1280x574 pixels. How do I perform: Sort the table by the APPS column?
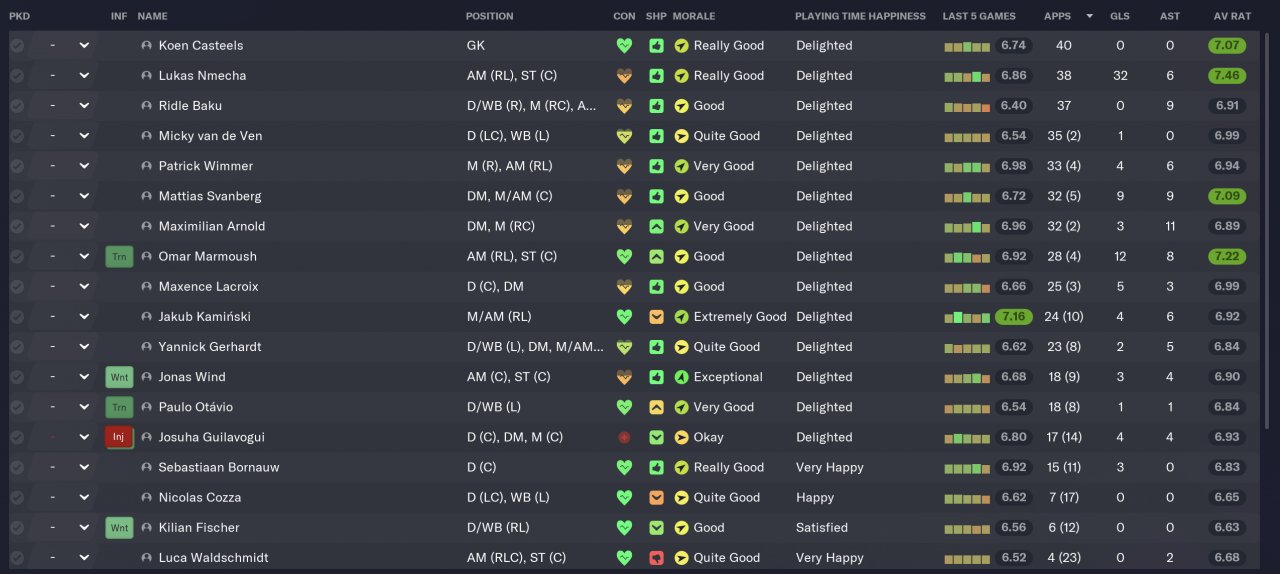click(x=1057, y=16)
